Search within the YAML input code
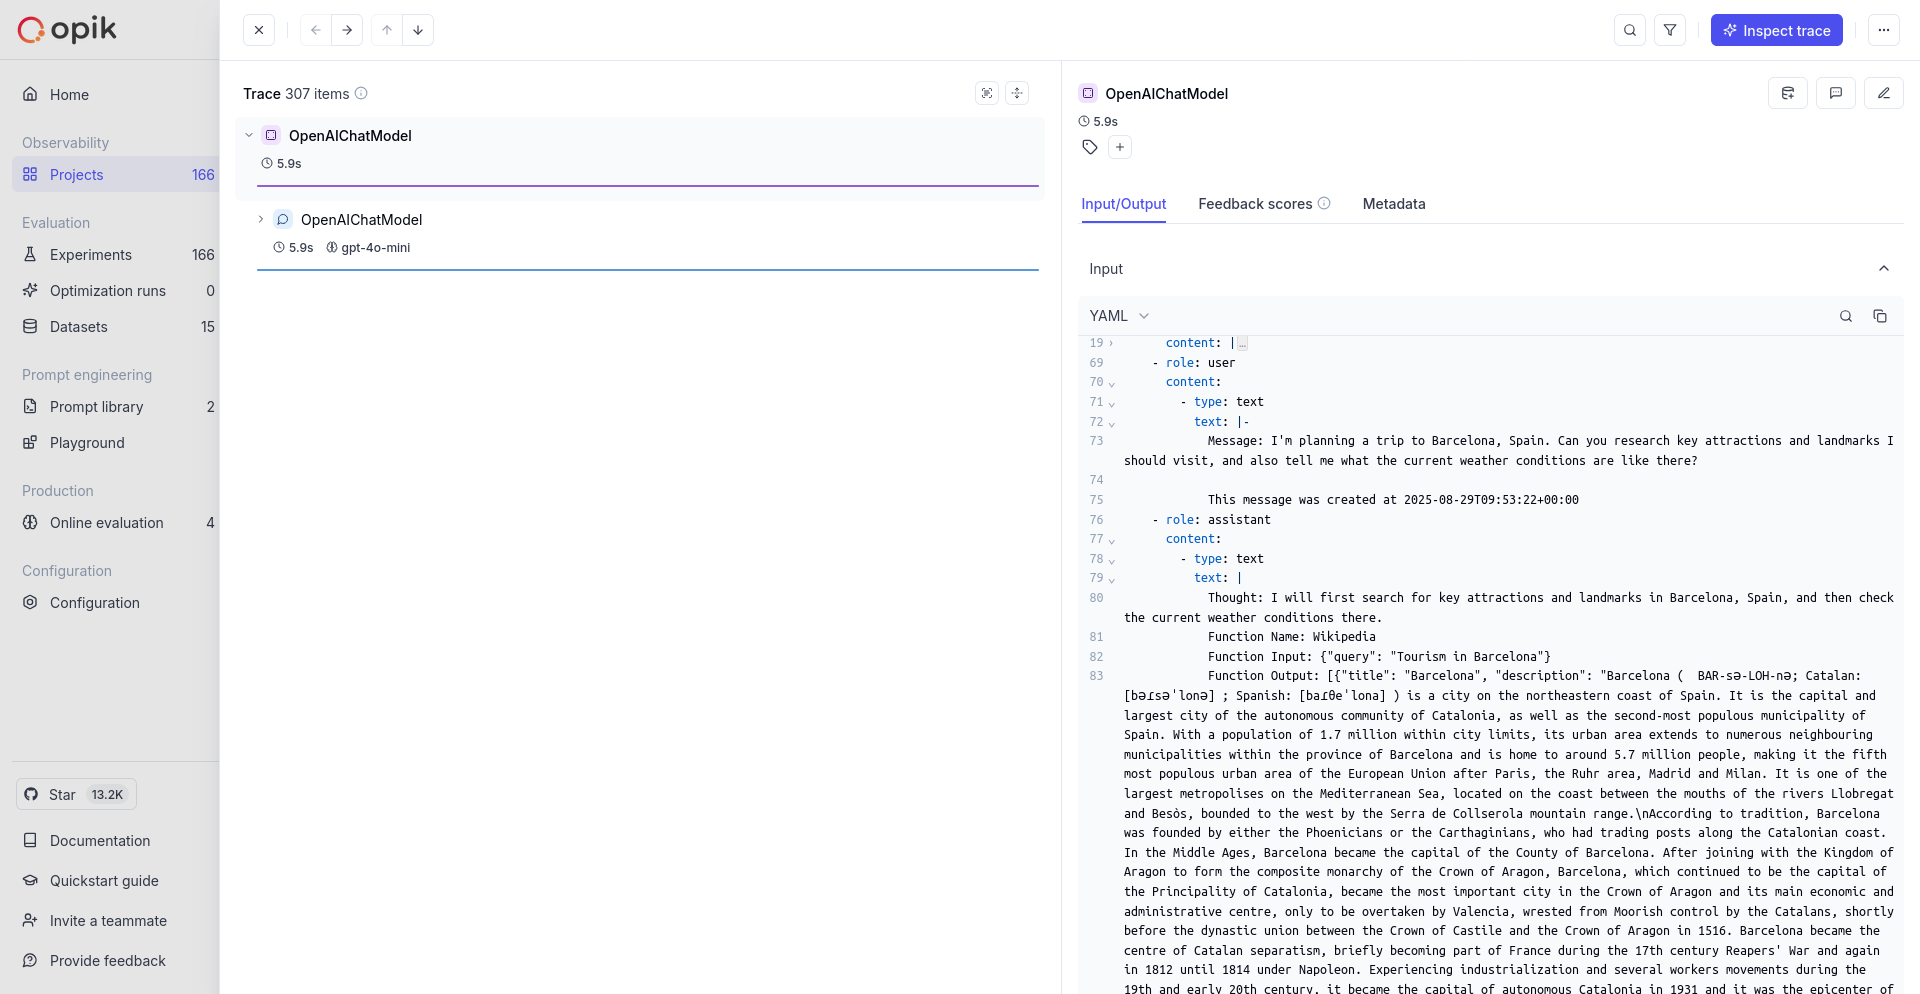 (1846, 316)
